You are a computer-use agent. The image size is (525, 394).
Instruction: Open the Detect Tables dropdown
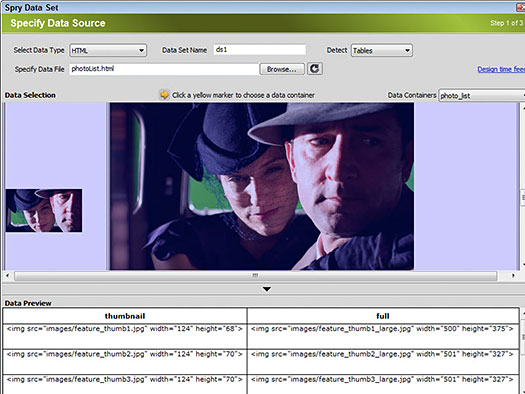click(382, 51)
